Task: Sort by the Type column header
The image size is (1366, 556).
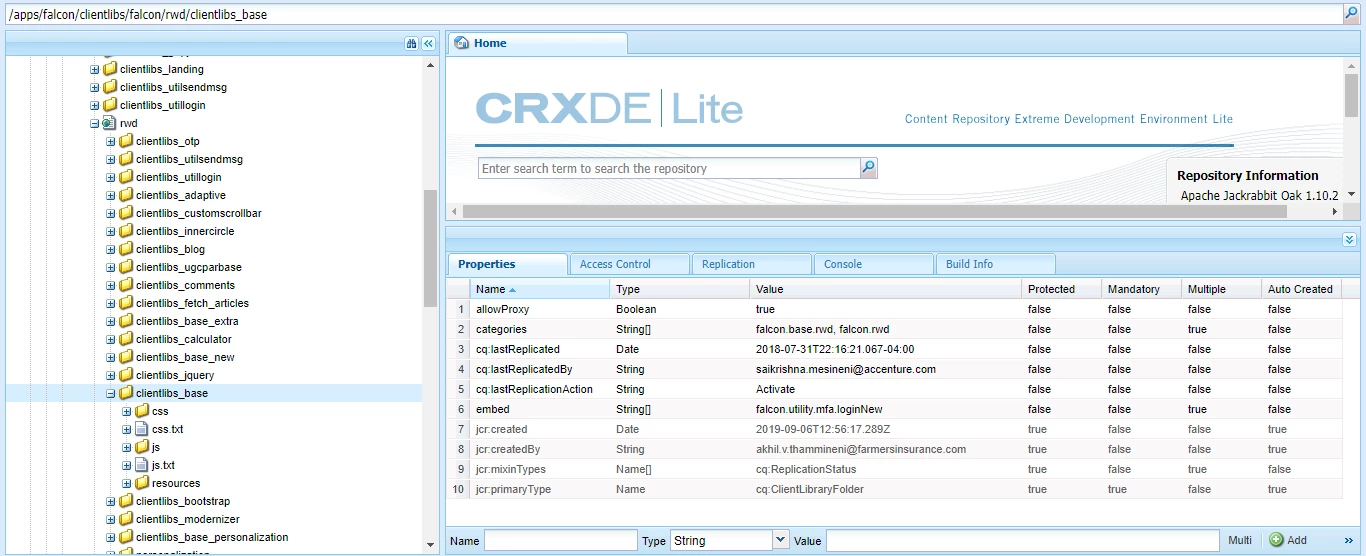Action: (x=680, y=289)
